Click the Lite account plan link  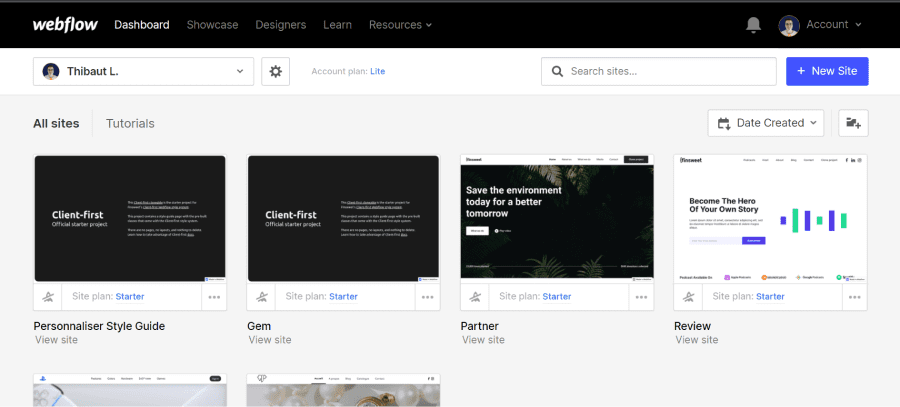point(378,71)
